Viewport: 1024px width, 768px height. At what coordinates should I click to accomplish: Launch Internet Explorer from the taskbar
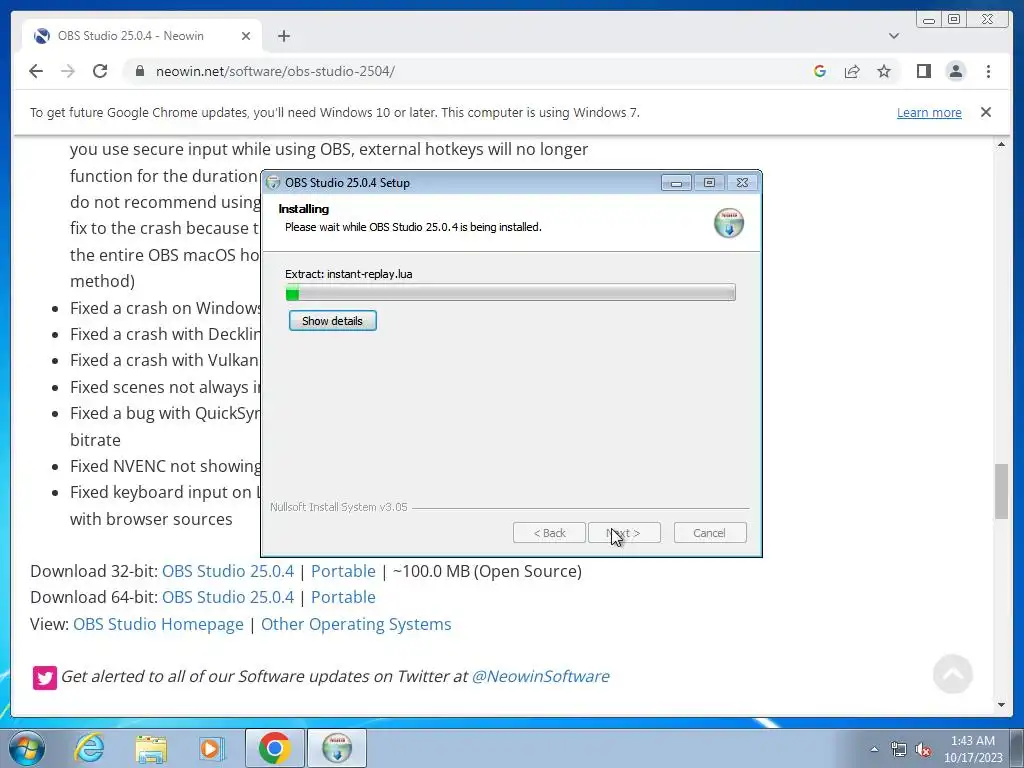(89, 748)
